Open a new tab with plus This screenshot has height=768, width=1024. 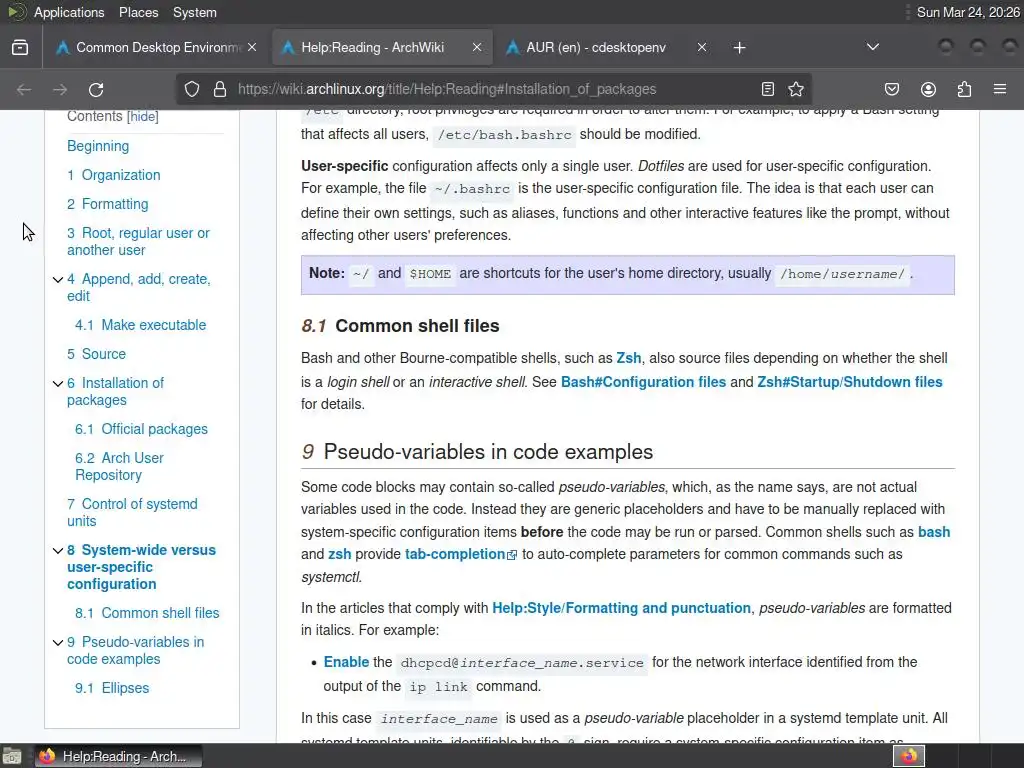[739, 48]
